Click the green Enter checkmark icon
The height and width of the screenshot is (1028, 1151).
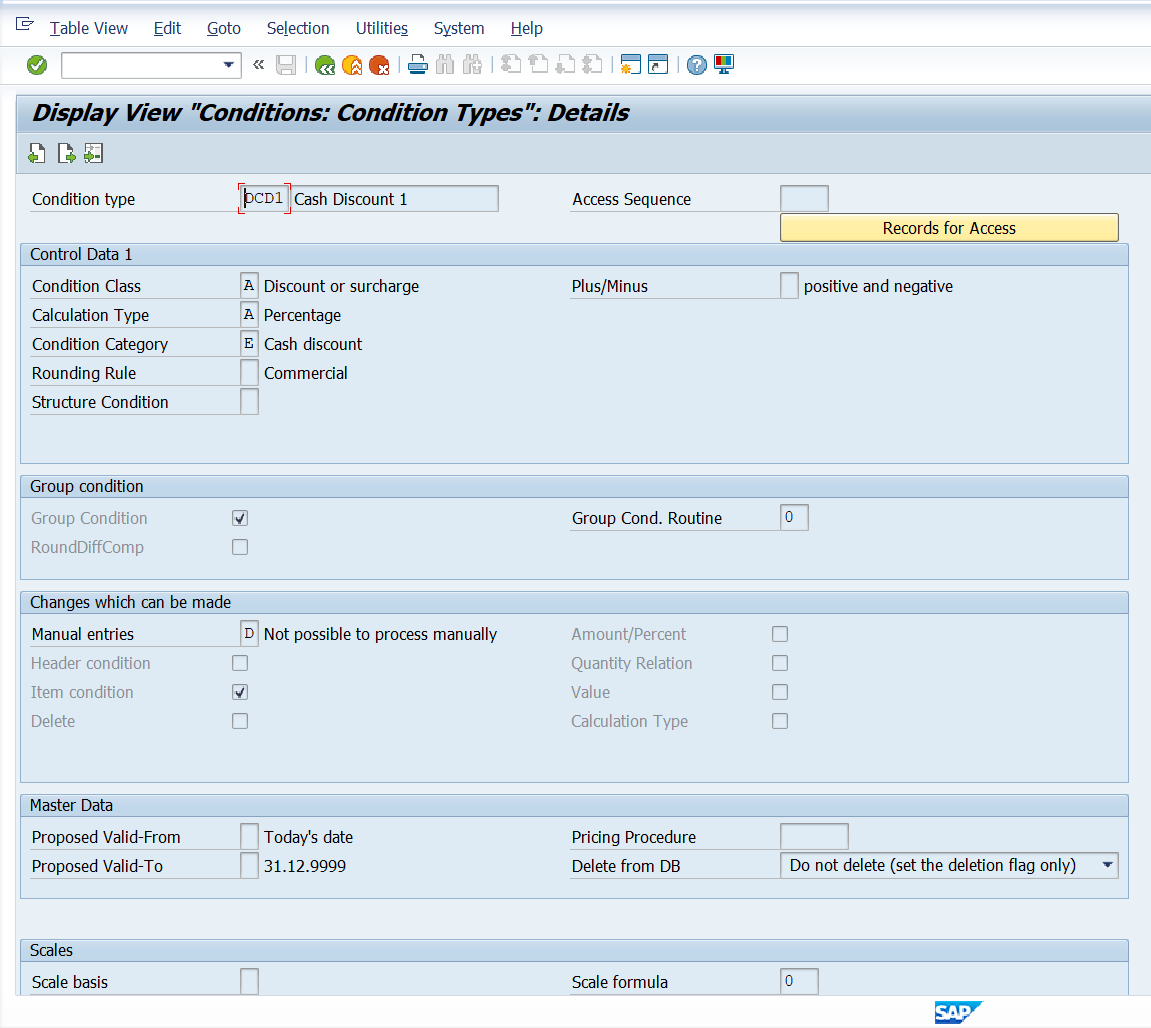click(x=37, y=65)
